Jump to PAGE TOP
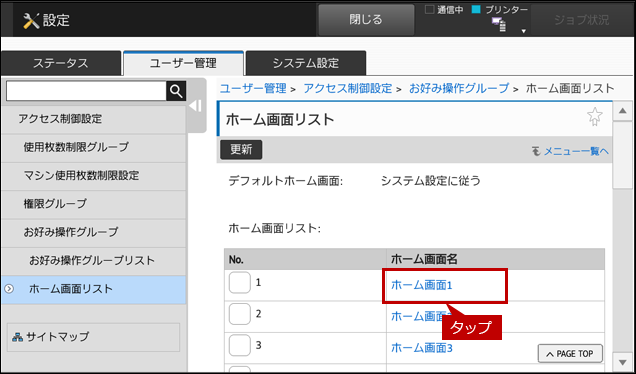The height and width of the screenshot is (374, 636). [570, 354]
